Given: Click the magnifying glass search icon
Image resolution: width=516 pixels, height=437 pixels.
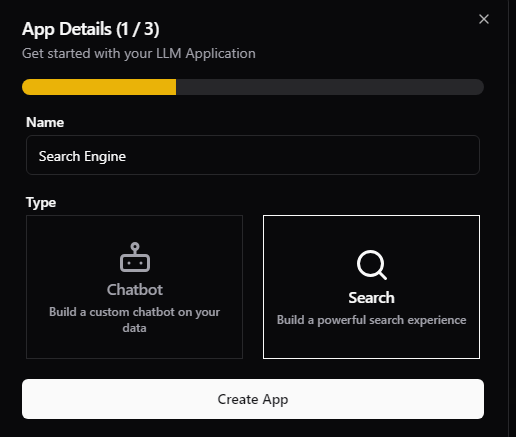Looking at the screenshot, I should coord(372,265).
